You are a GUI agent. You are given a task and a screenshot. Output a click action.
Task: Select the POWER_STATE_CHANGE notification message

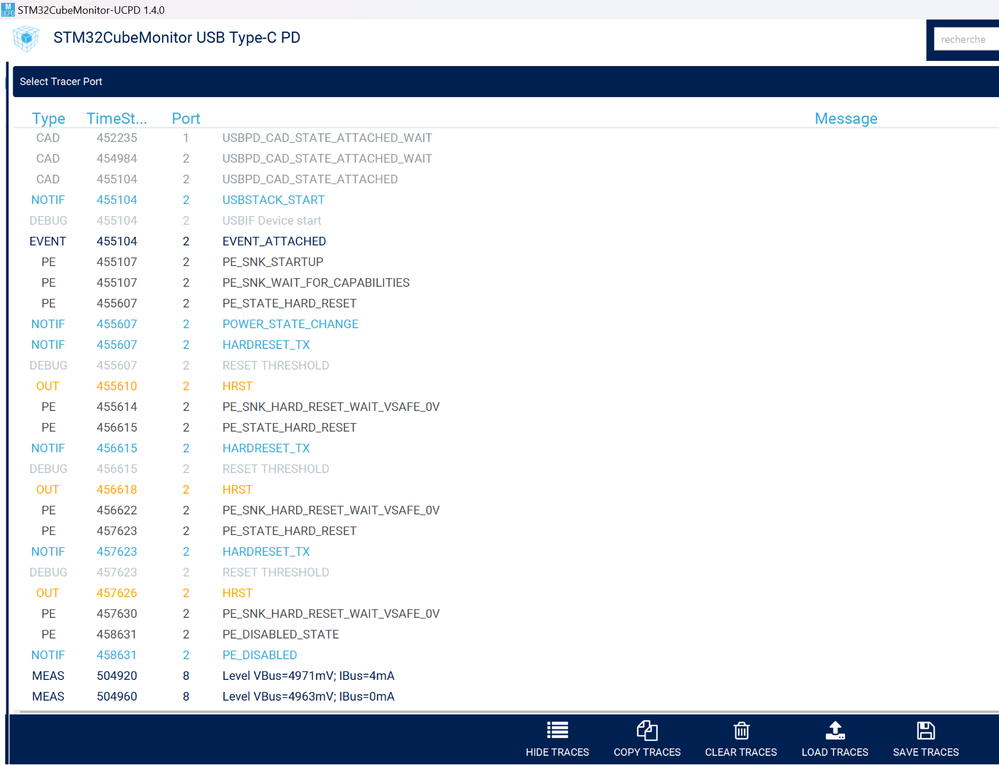pyautogui.click(x=290, y=324)
